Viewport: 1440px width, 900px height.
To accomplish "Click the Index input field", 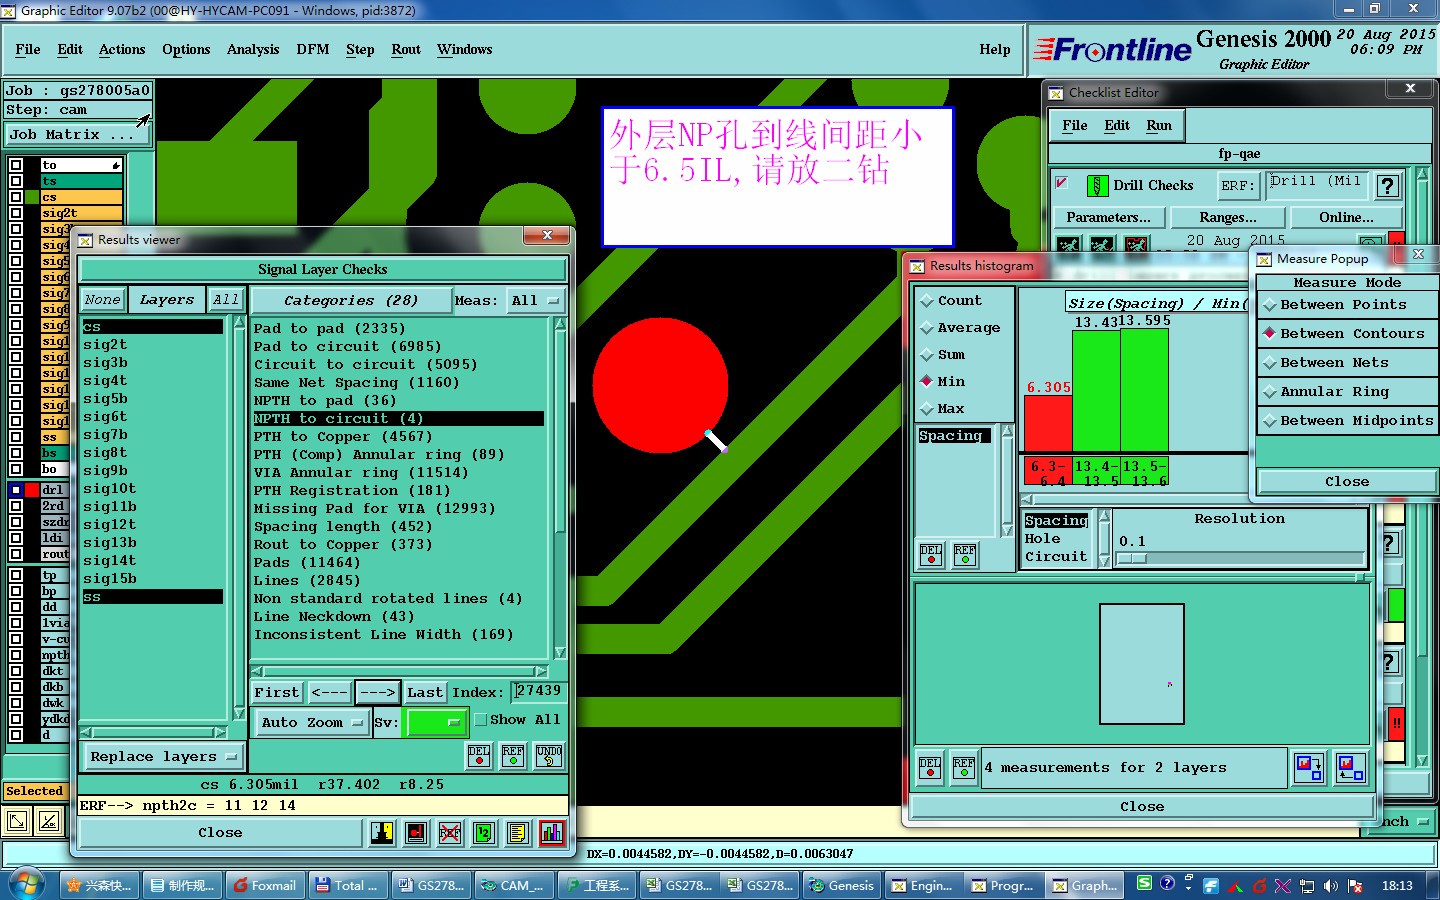I will pyautogui.click(x=538, y=691).
